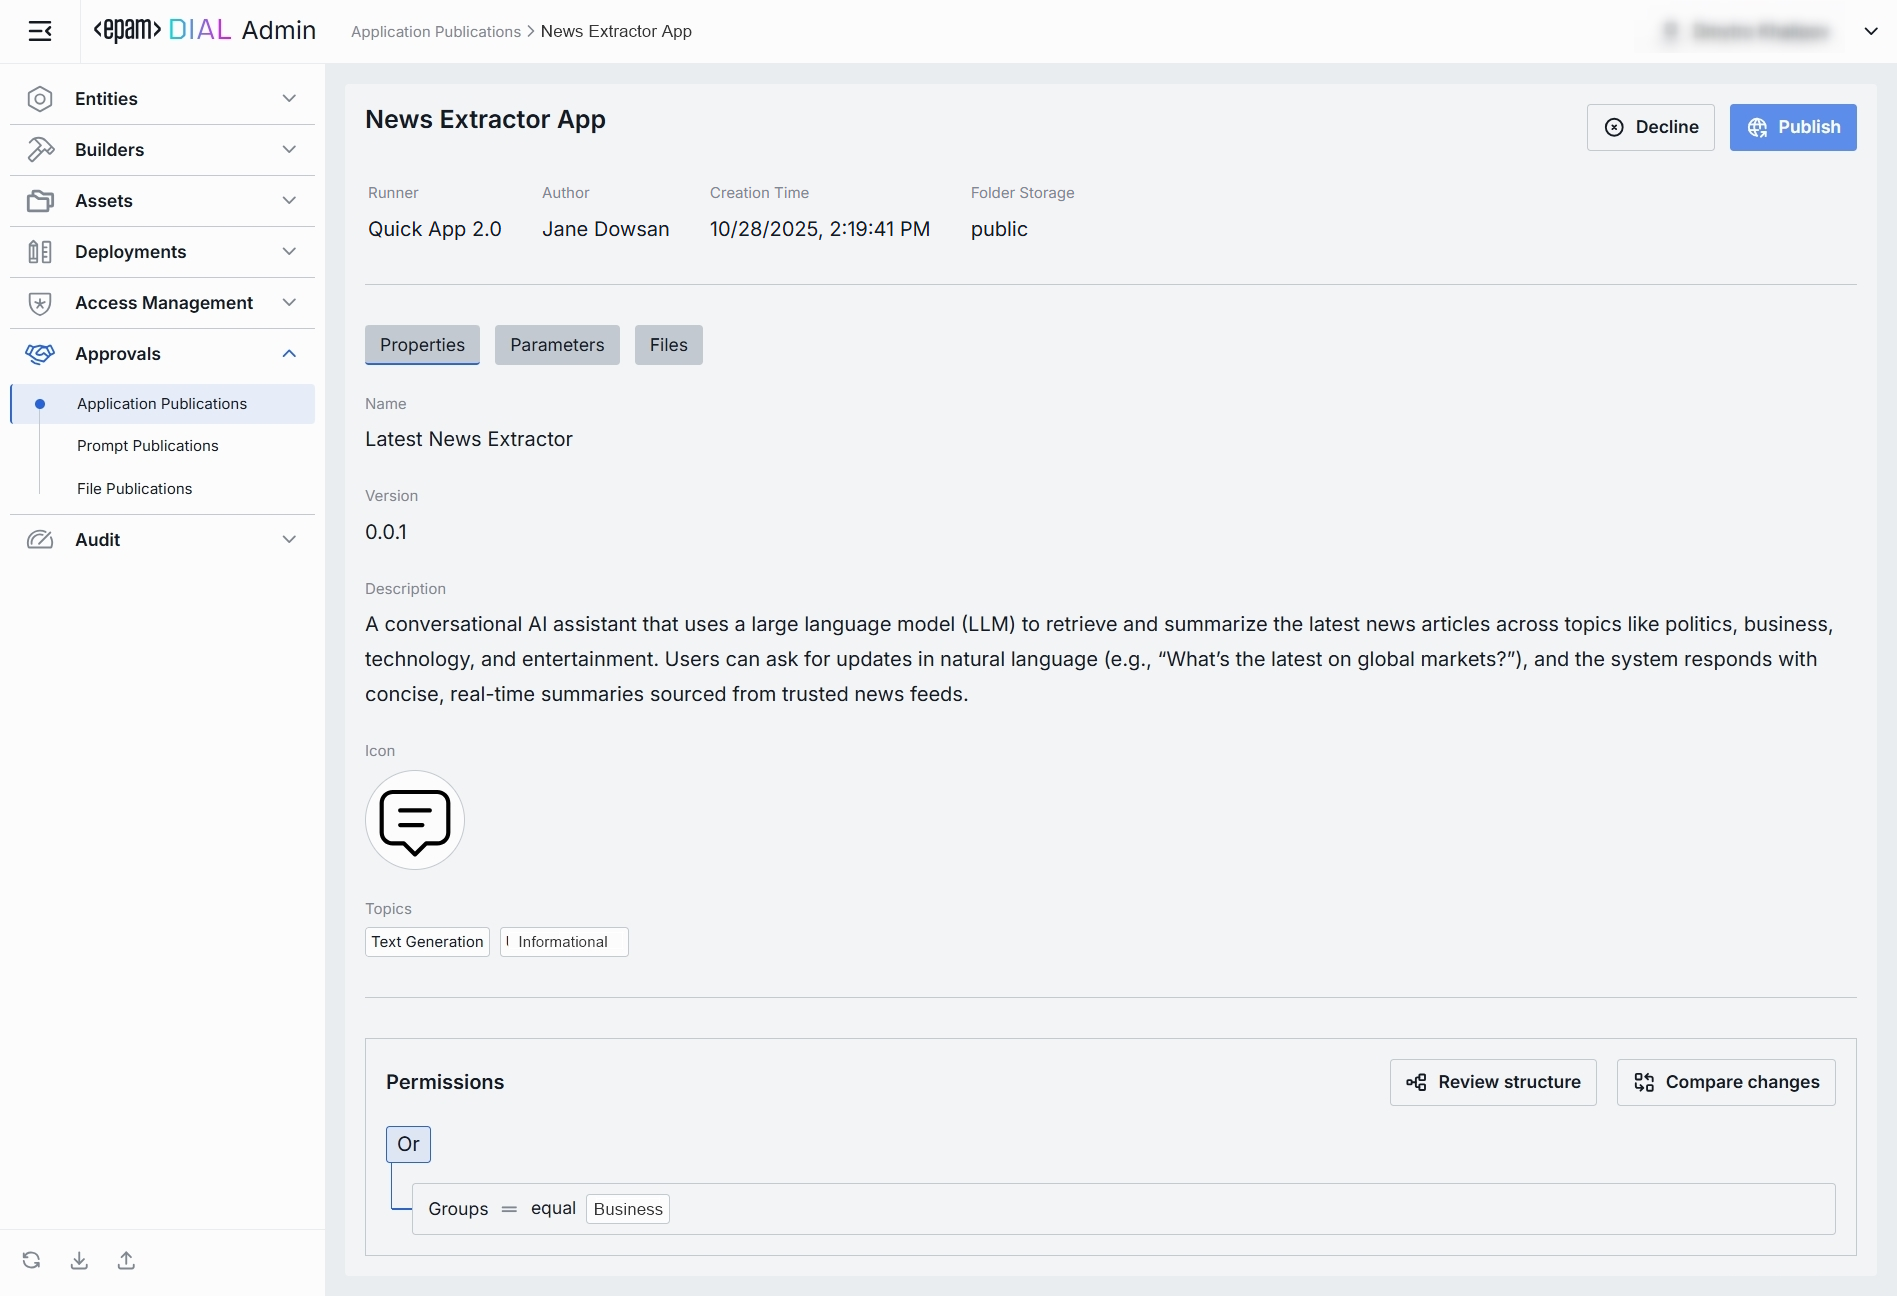
Task: Switch to the Files tab
Action: click(x=668, y=345)
